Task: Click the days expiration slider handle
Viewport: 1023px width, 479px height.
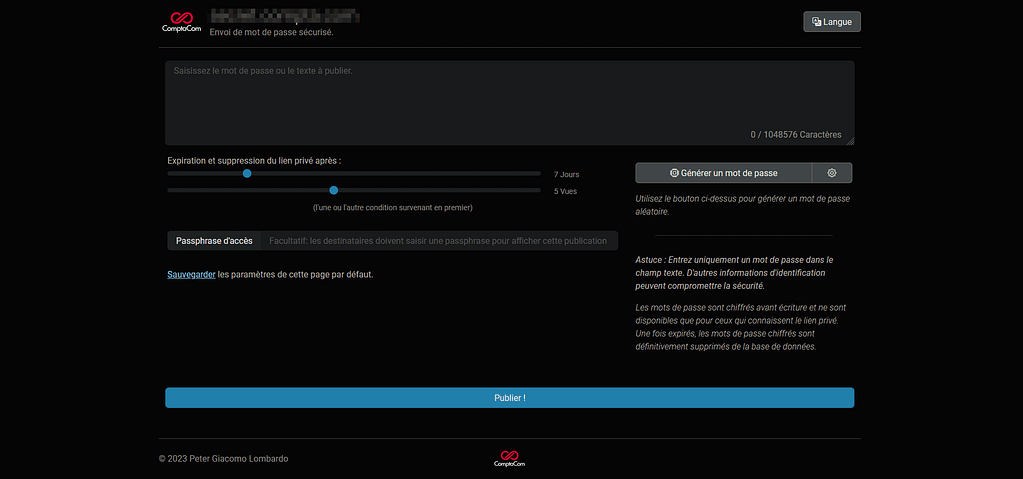Action: click(247, 173)
